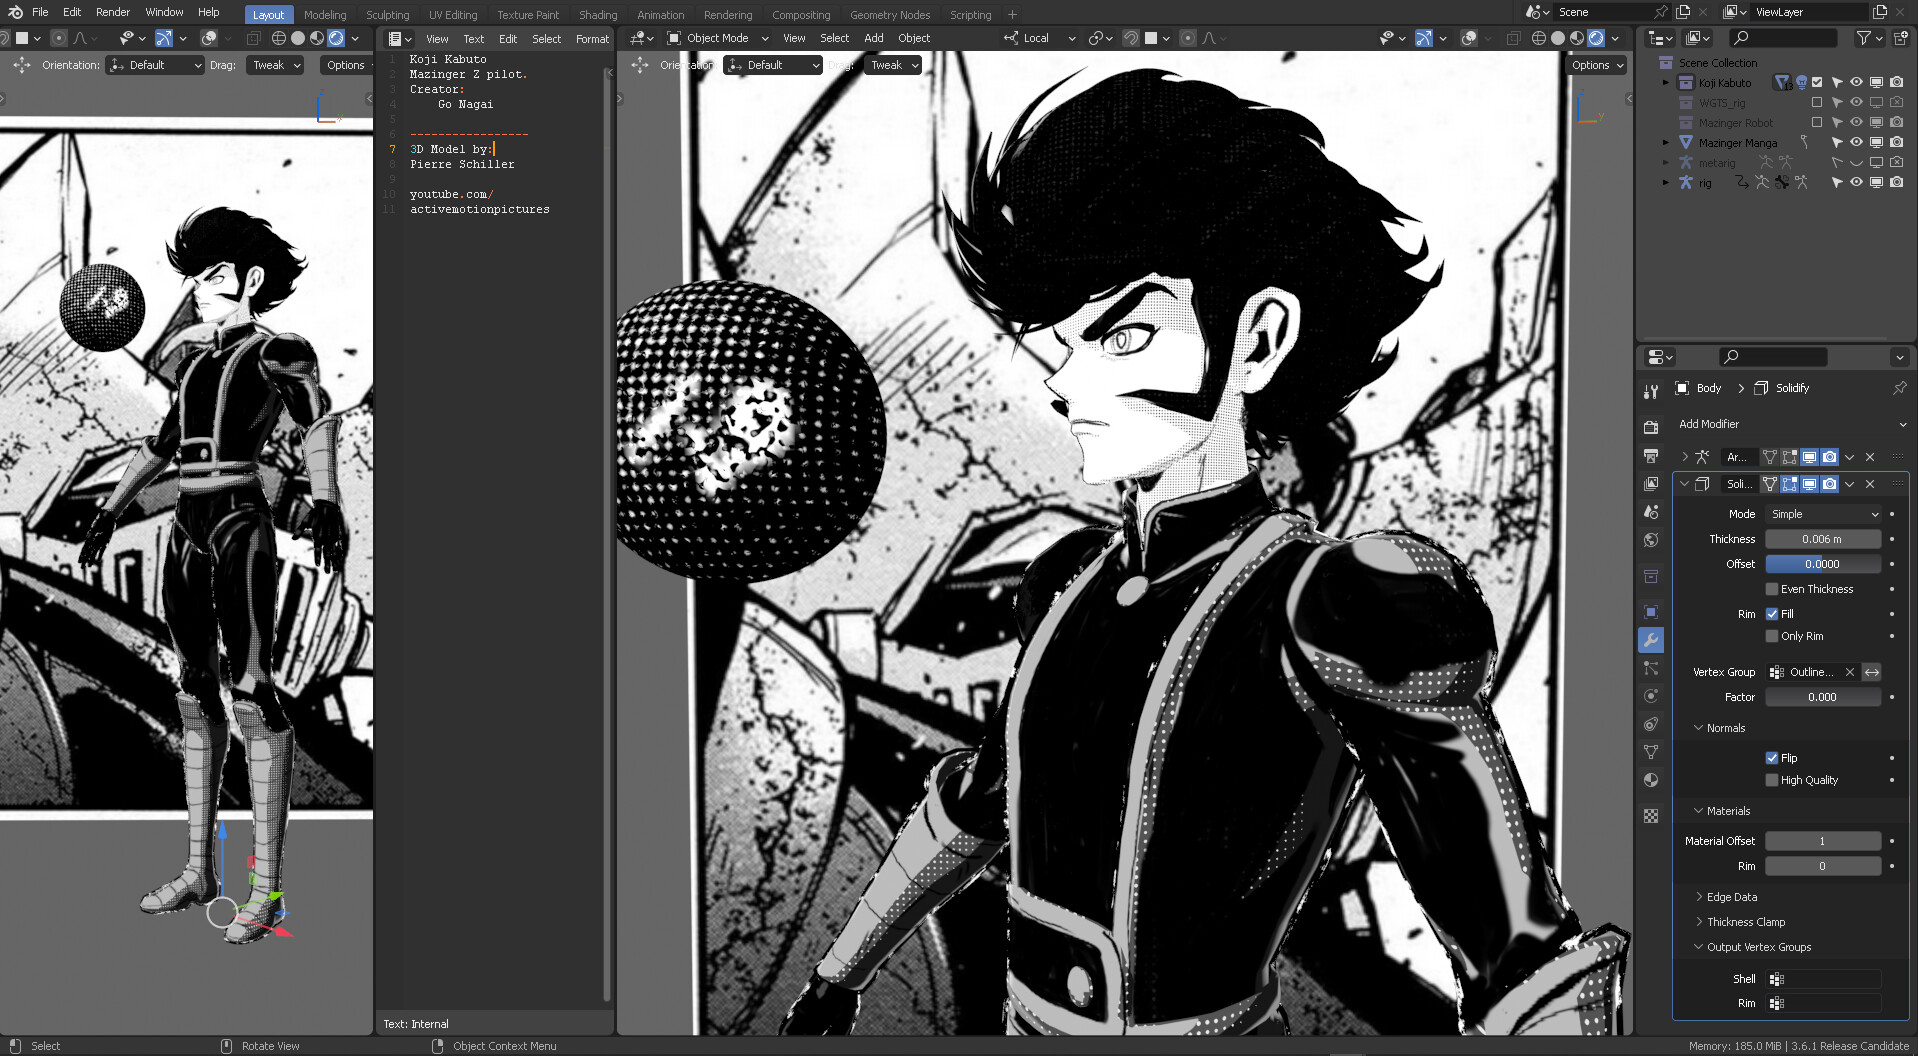
Task: Enable the Even Thickness checkbox
Action: coord(1772,589)
